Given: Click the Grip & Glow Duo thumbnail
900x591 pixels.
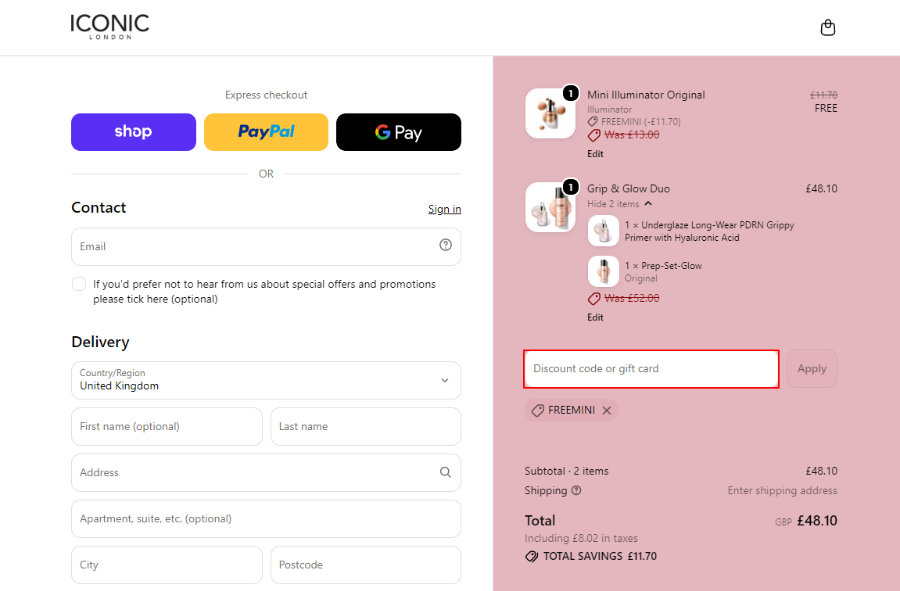Looking at the screenshot, I should [550, 207].
